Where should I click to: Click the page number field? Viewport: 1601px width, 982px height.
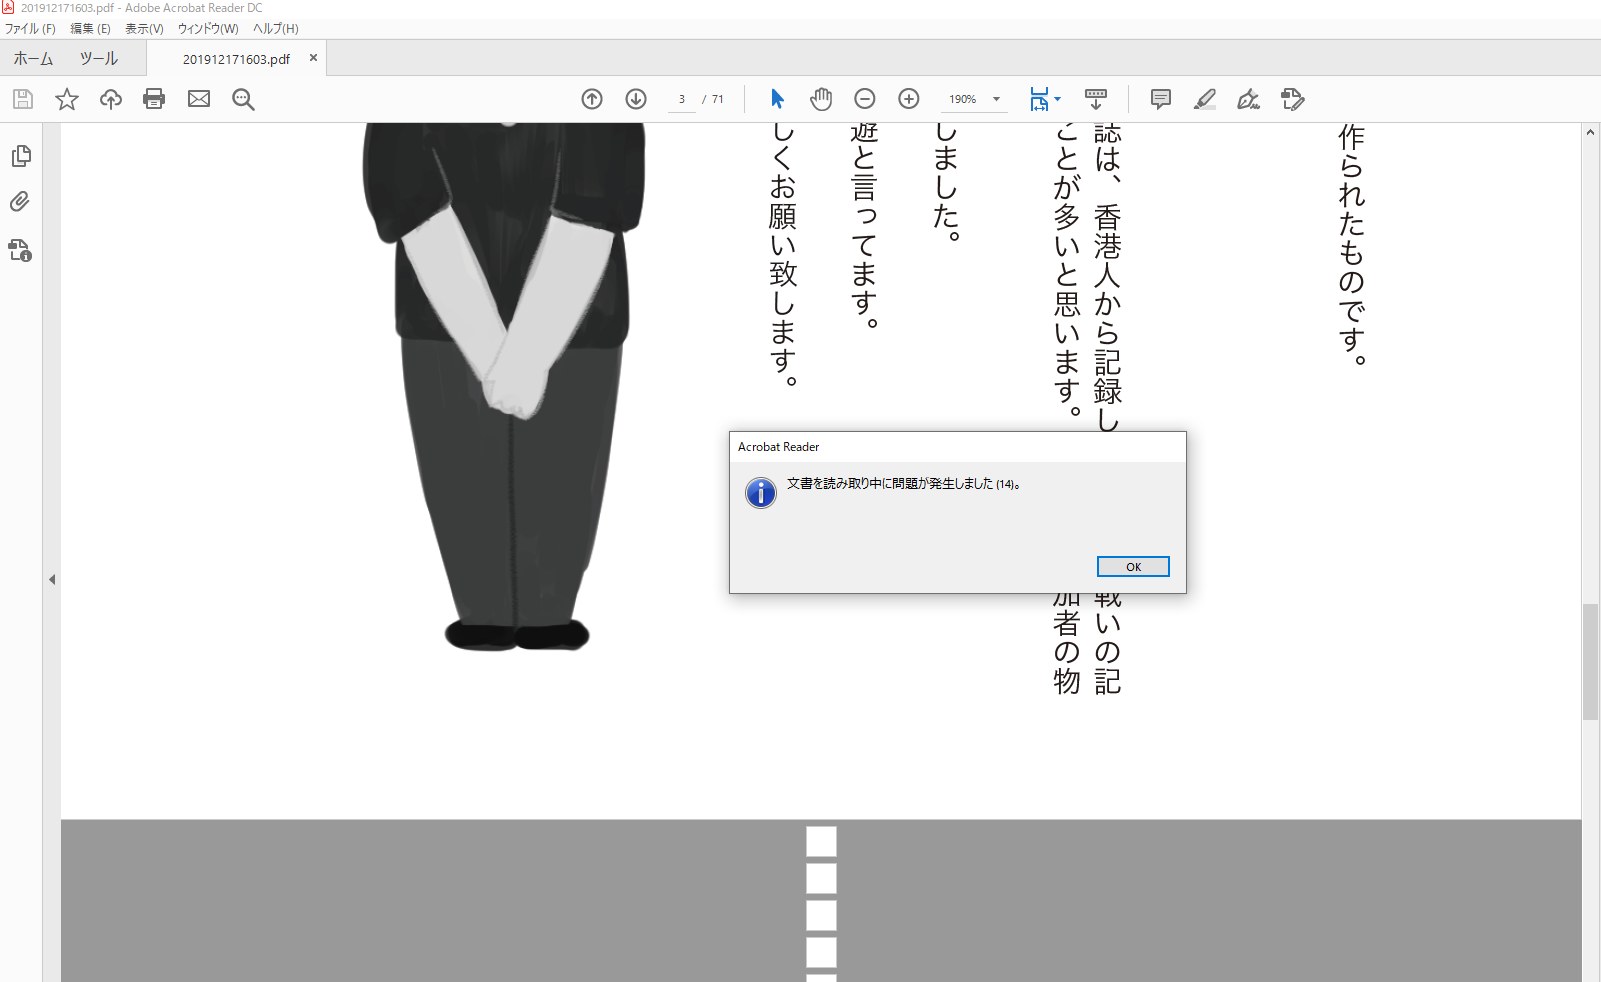coord(682,99)
